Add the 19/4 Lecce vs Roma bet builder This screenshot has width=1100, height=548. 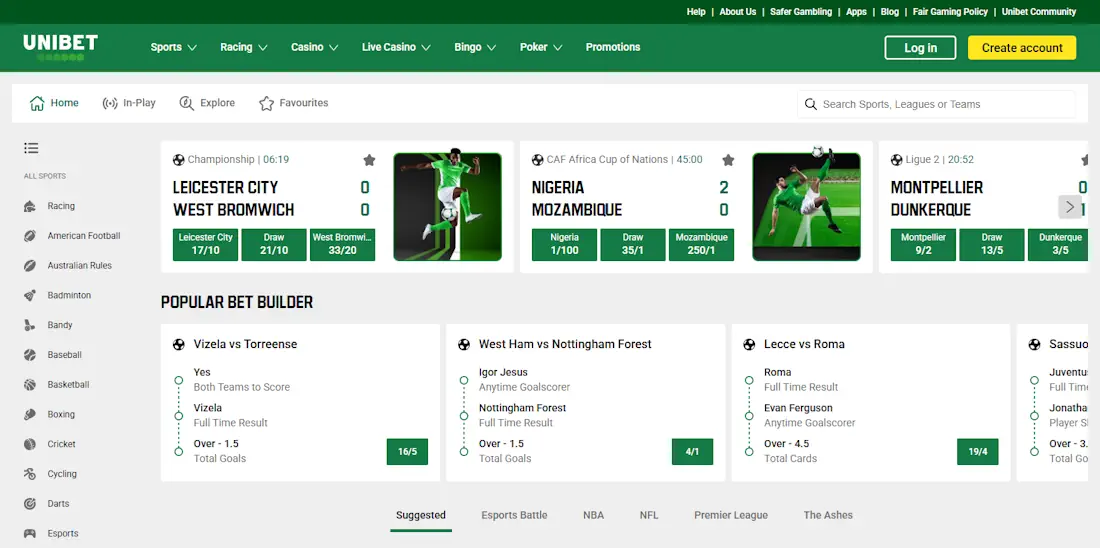[x=978, y=452]
